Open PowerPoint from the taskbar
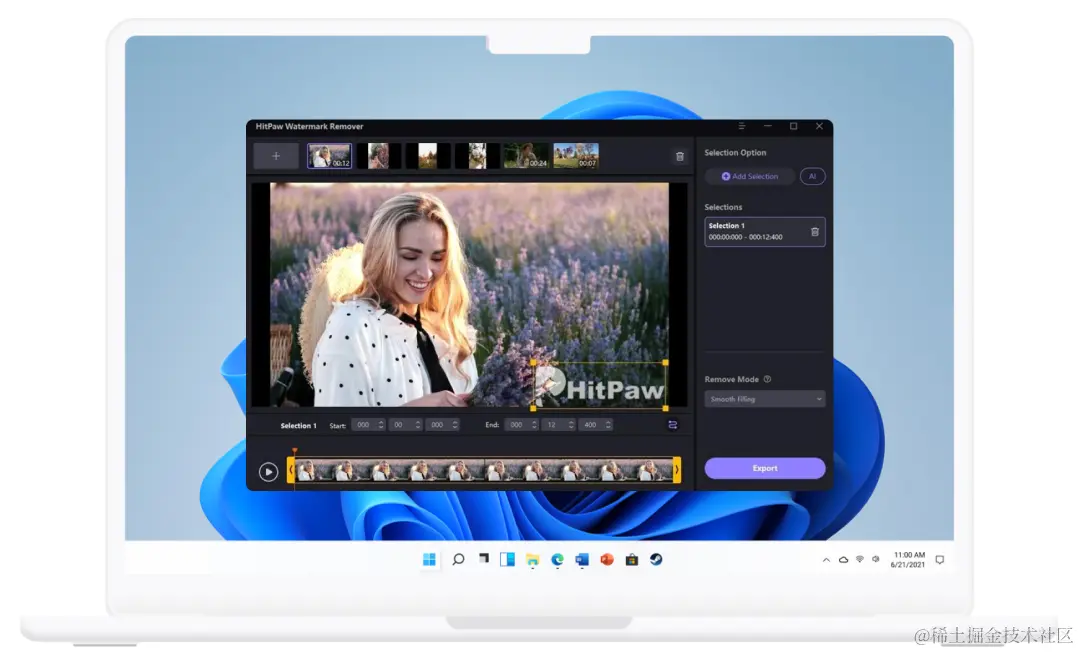The height and width of the screenshot is (652, 1080). click(x=607, y=560)
